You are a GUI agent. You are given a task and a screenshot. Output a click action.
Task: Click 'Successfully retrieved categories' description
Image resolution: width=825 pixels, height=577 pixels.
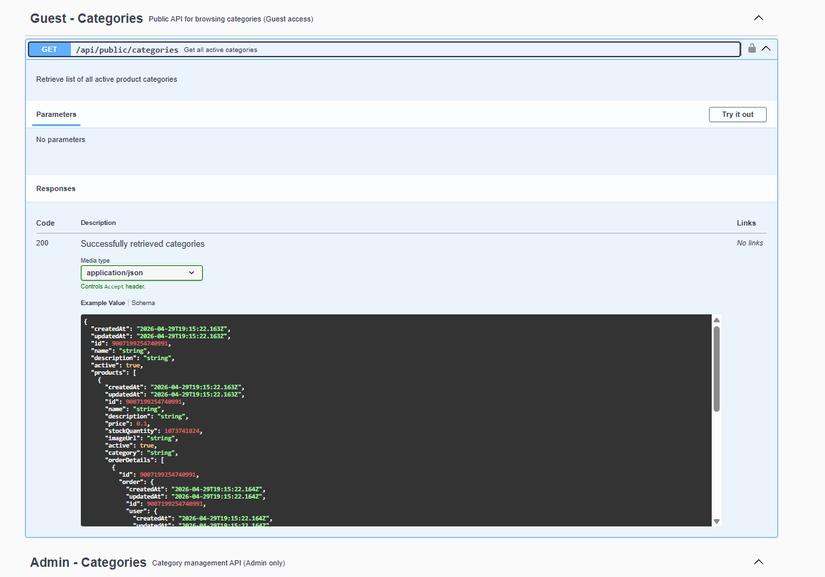(x=143, y=244)
